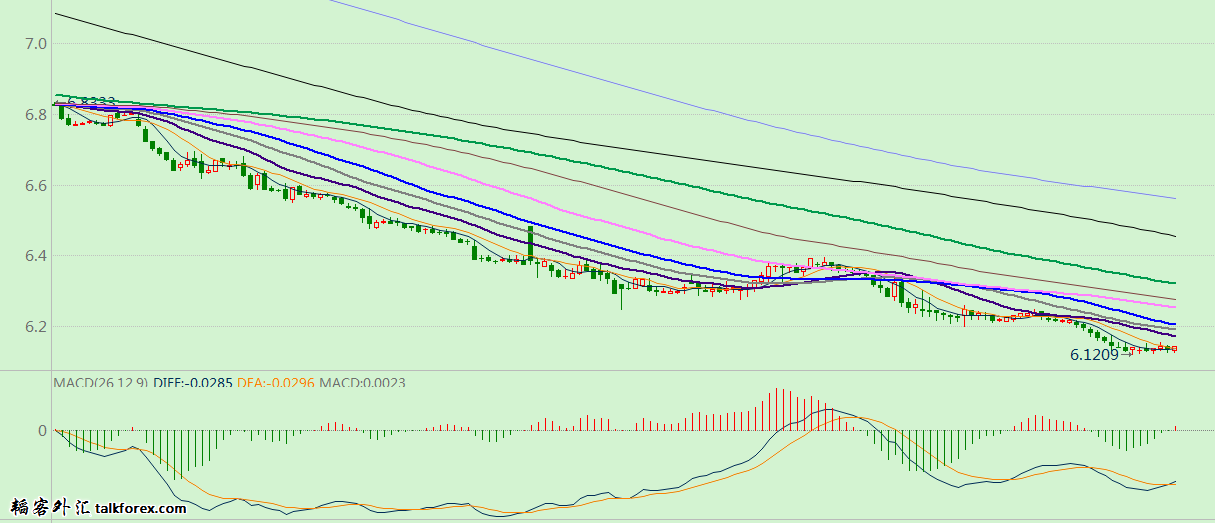Select the tall green candlestick mid-chart

click(x=530, y=243)
